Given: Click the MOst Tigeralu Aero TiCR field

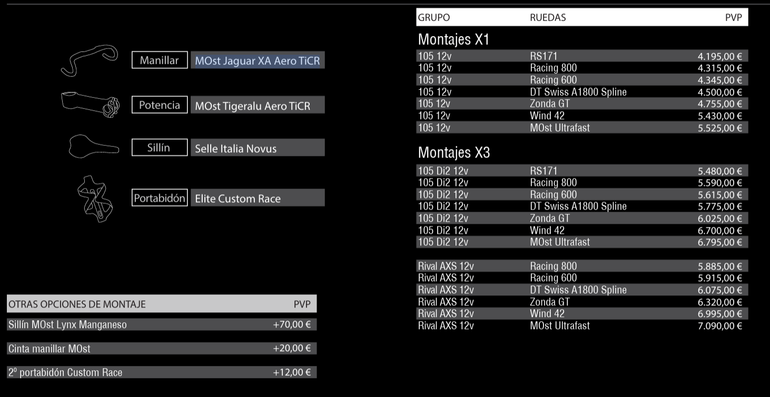Looking at the screenshot, I should point(257,105).
